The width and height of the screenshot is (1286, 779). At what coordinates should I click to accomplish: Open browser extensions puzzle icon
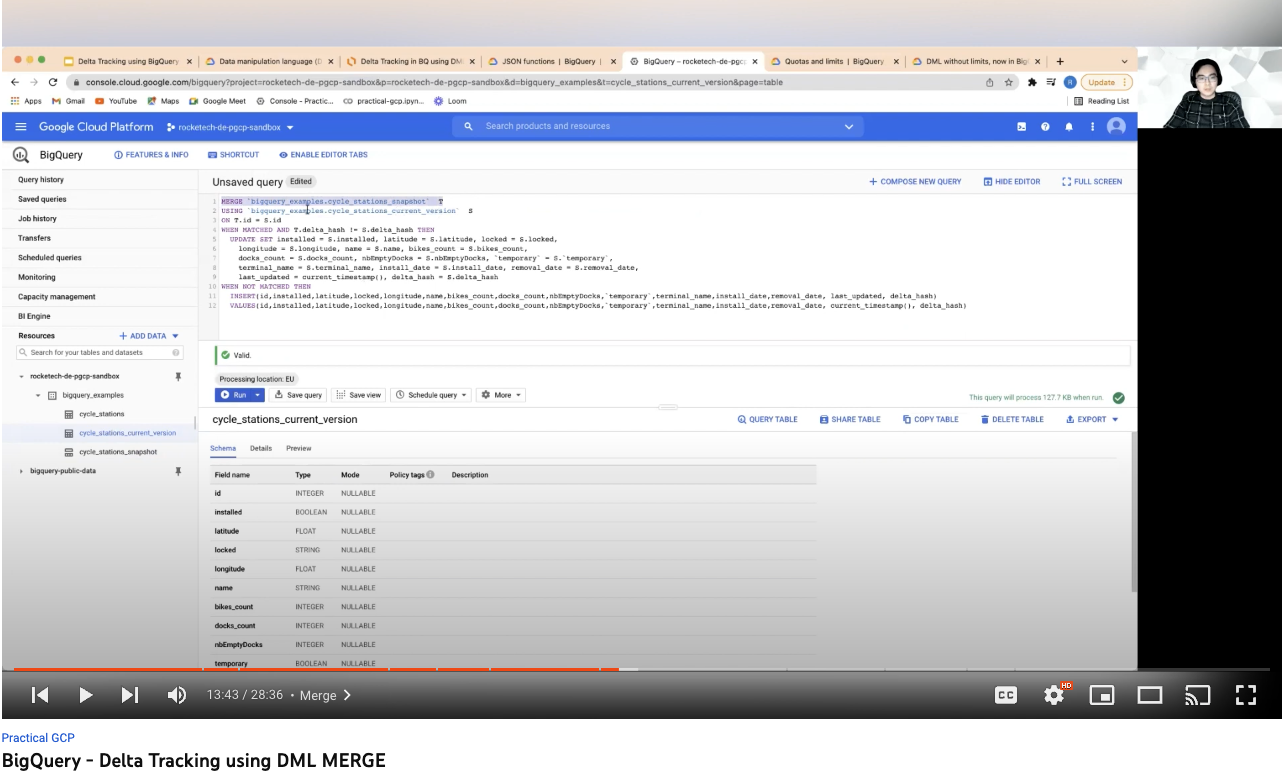(1032, 82)
